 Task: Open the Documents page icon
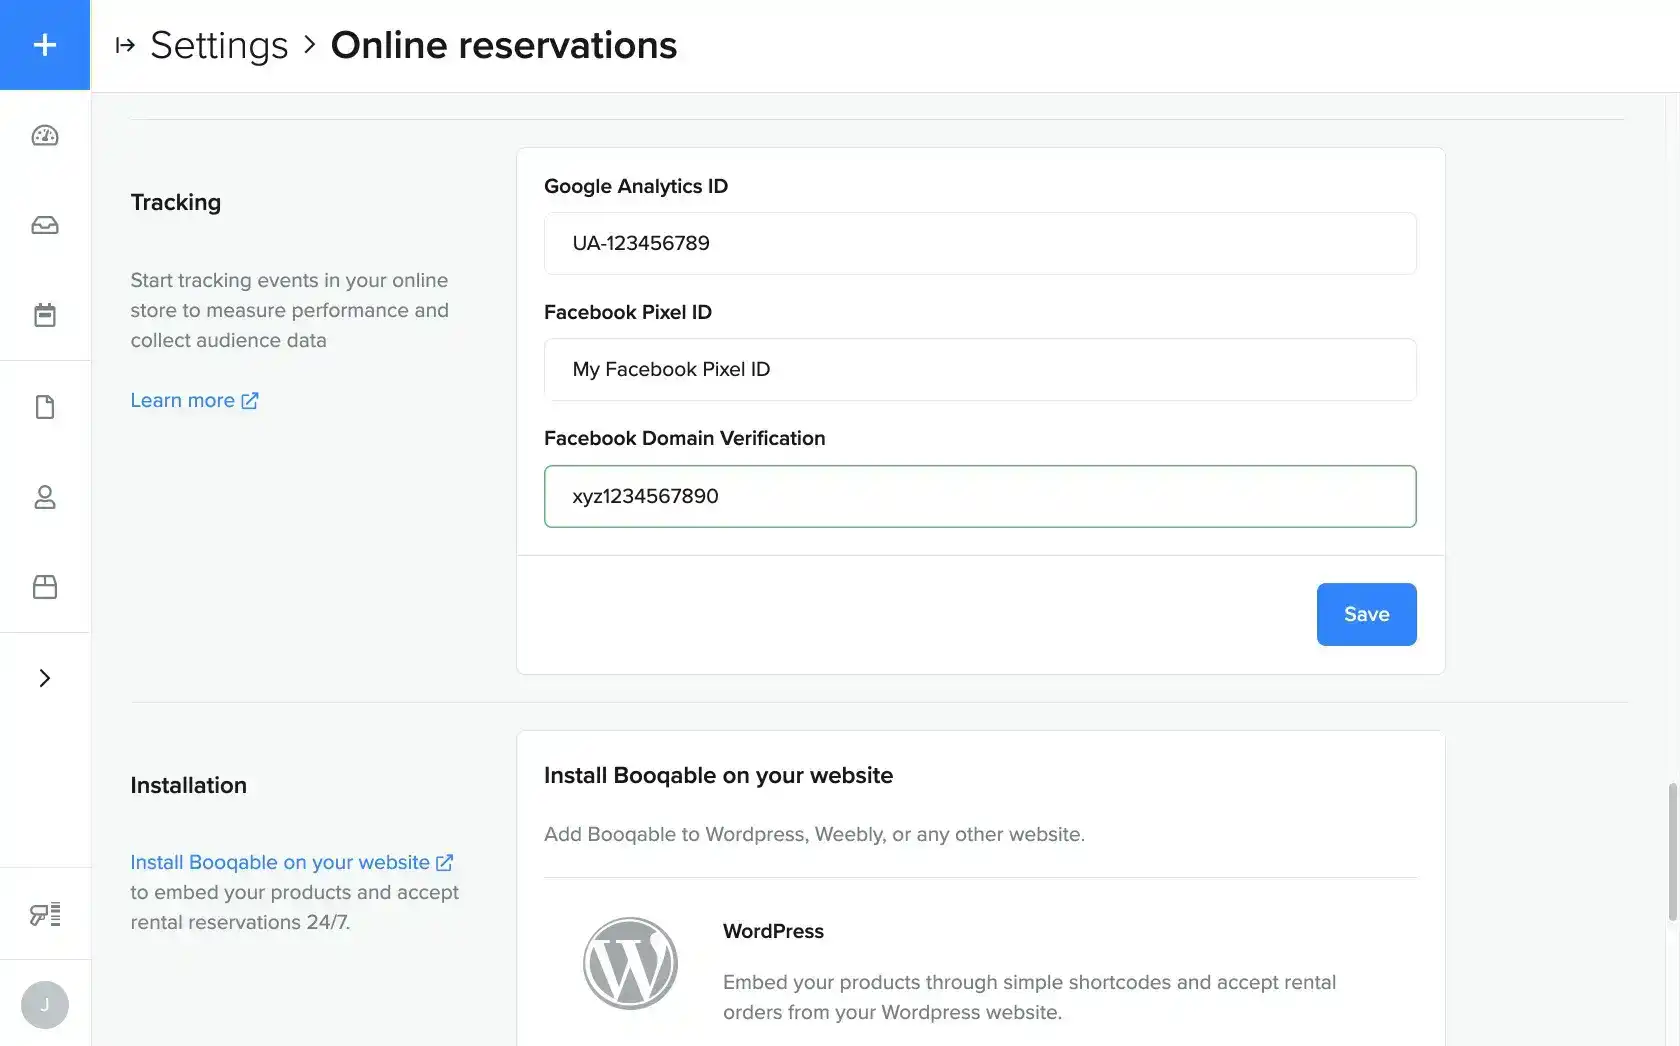click(x=44, y=406)
